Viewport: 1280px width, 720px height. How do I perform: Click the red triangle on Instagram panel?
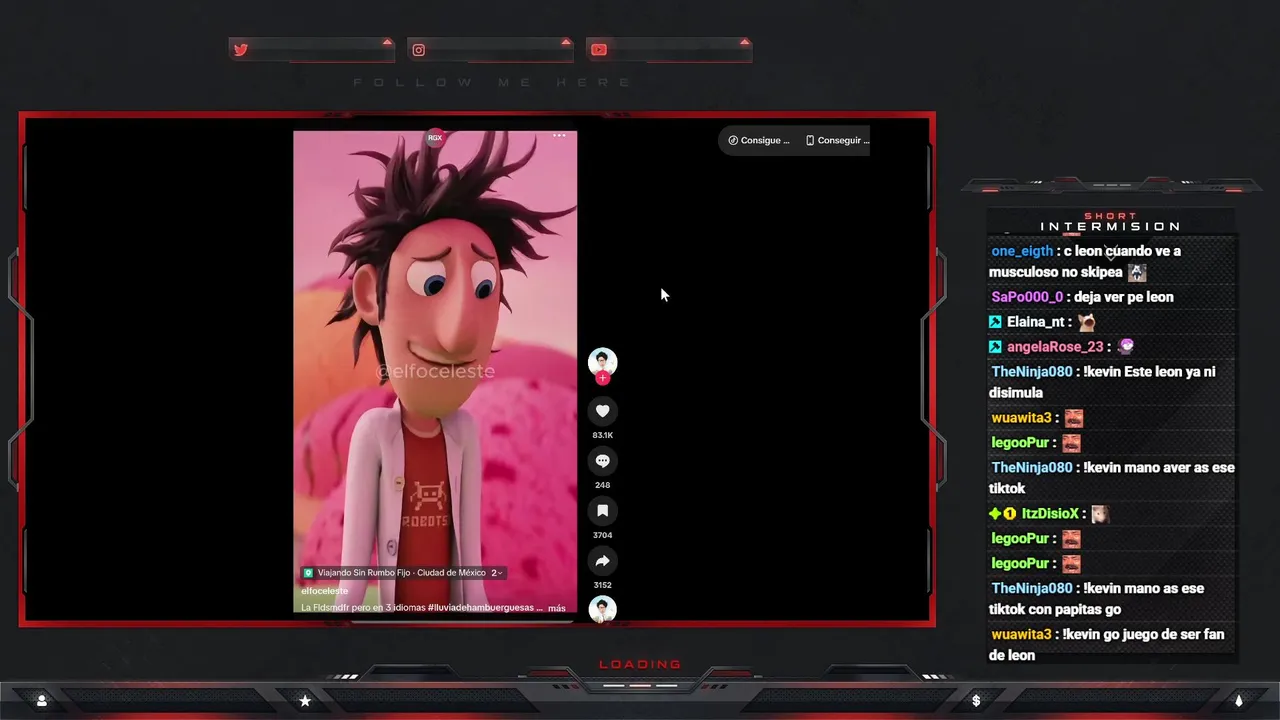coord(566,42)
